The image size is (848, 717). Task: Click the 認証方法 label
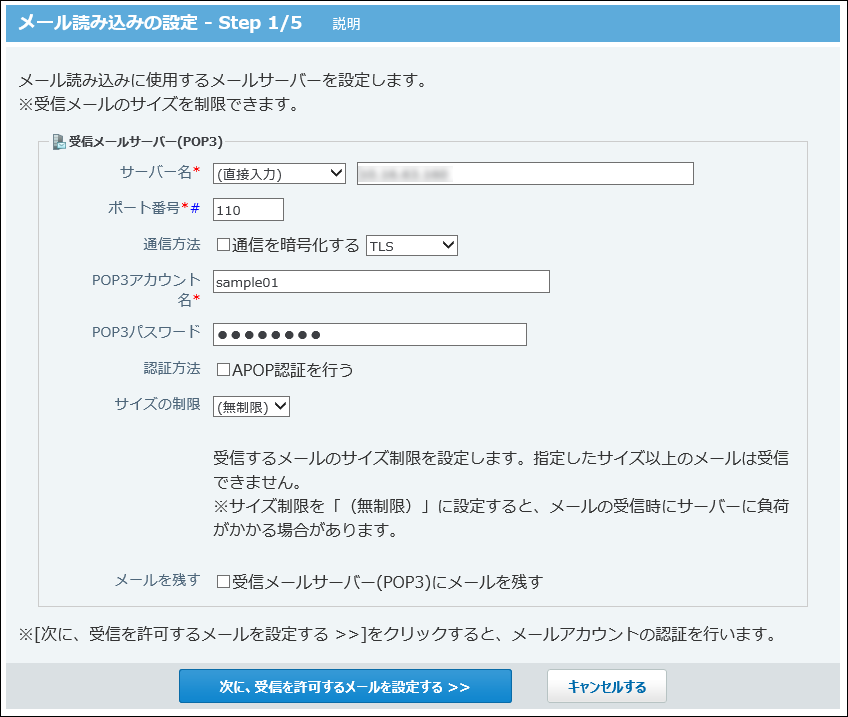[171, 369]
